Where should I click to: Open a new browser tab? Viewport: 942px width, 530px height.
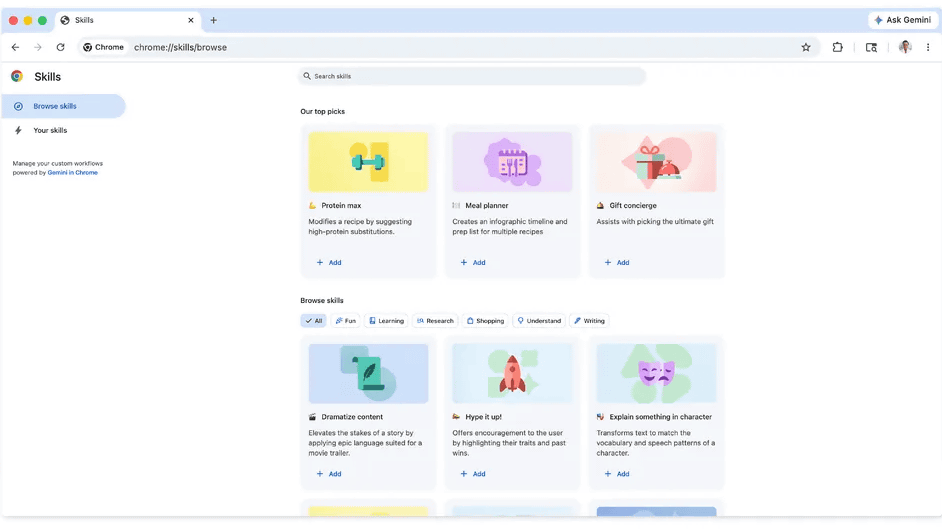tap(213, 20)
